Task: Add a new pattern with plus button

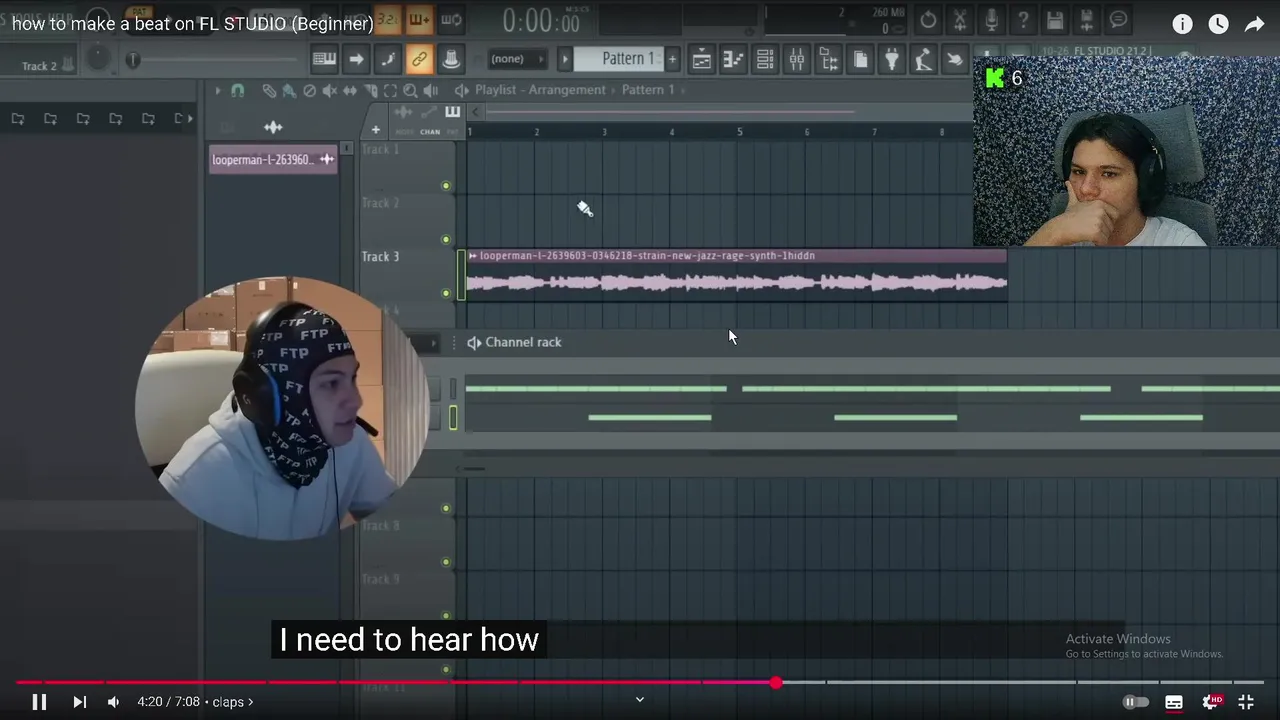Action: coord(672,59)
